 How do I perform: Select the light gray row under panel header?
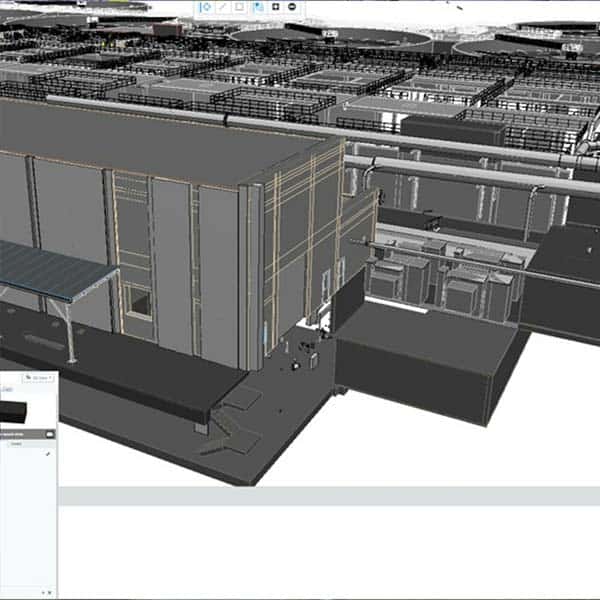[24, 445]
